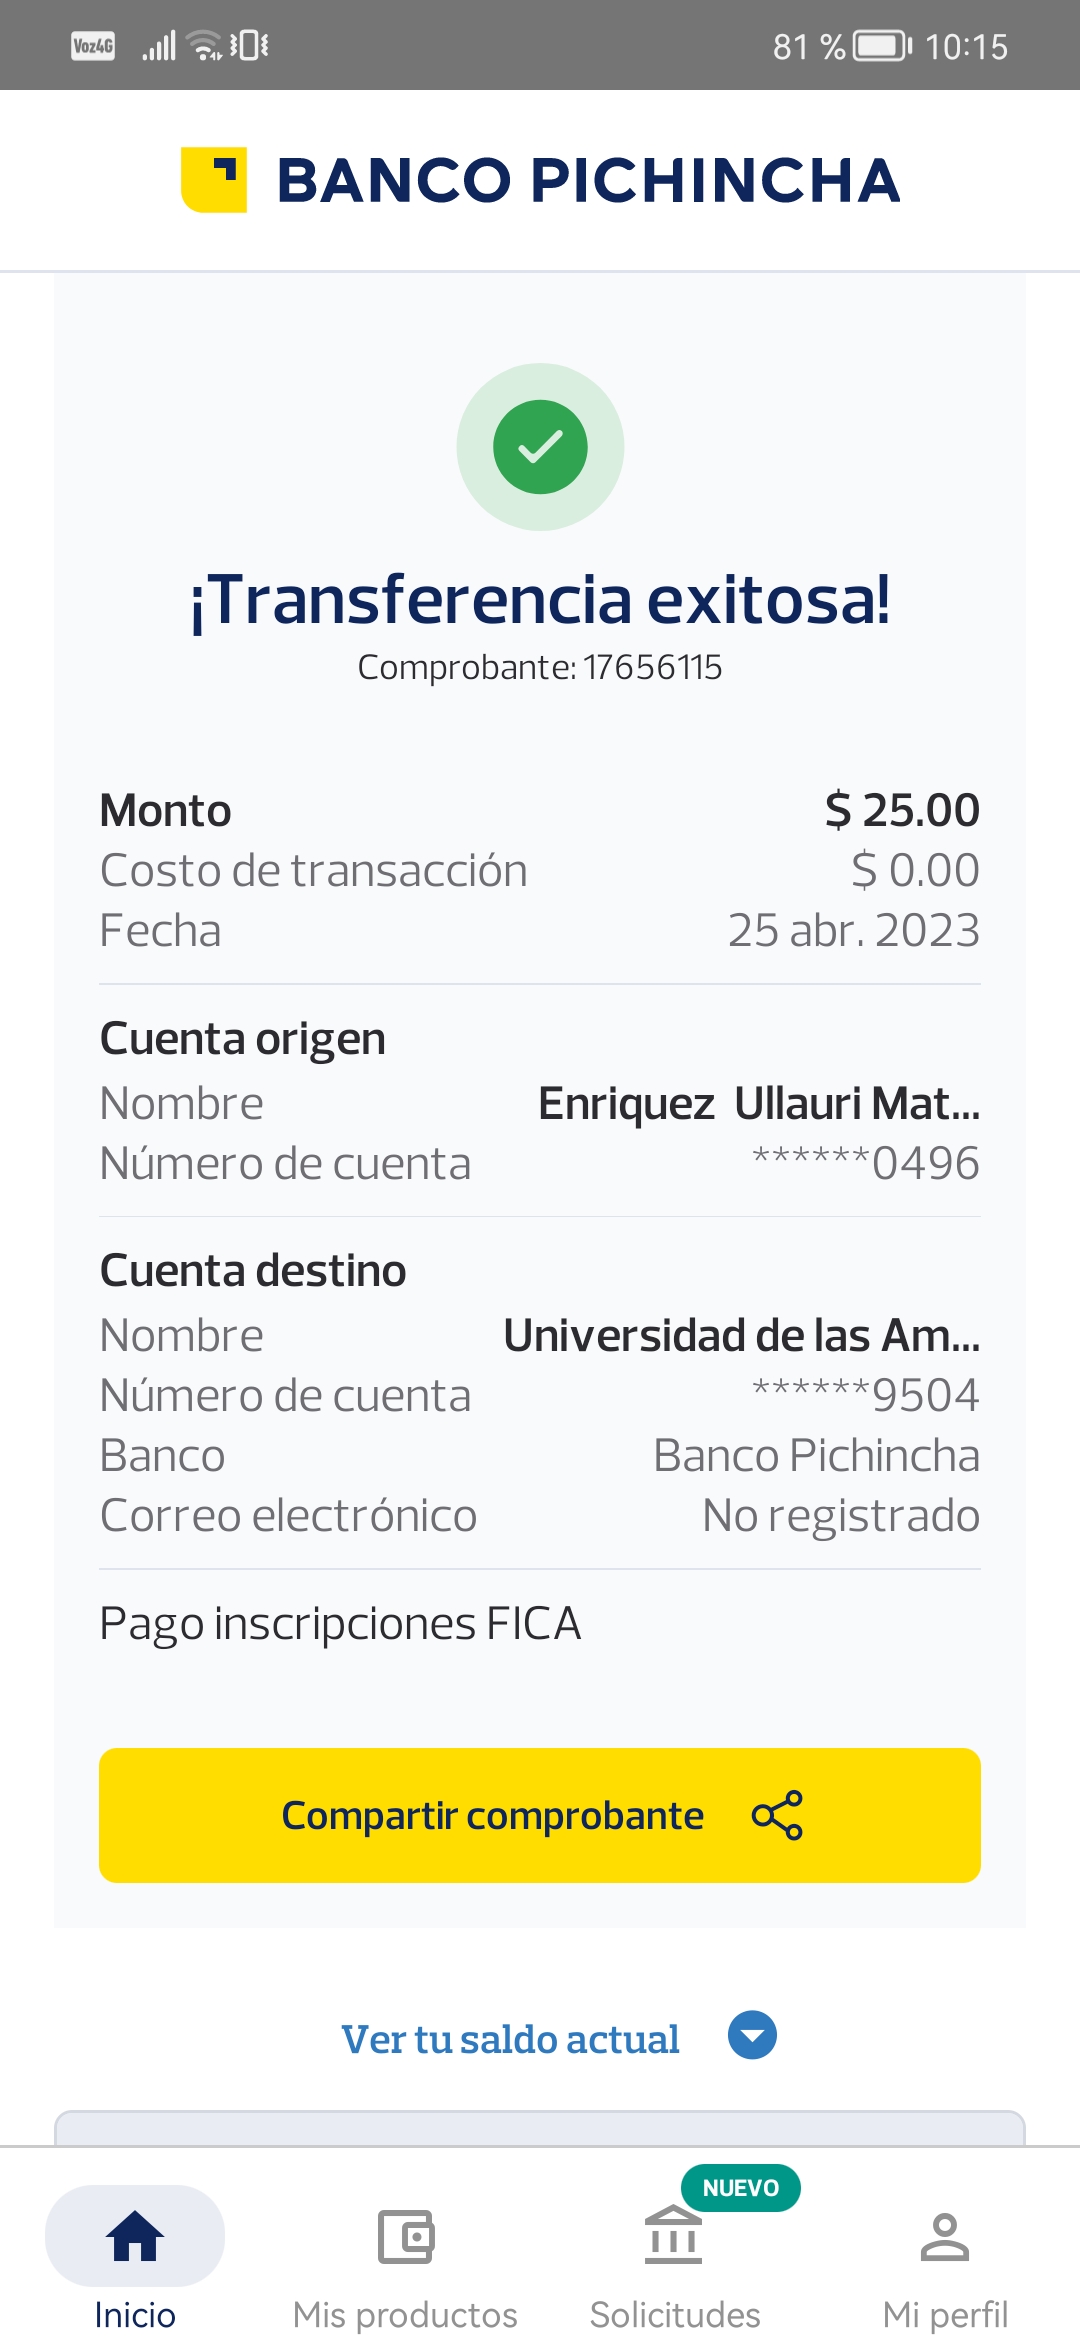Open the Inicio home icon
This screenshot has width=1080, height=2340.
[135, 2237]
